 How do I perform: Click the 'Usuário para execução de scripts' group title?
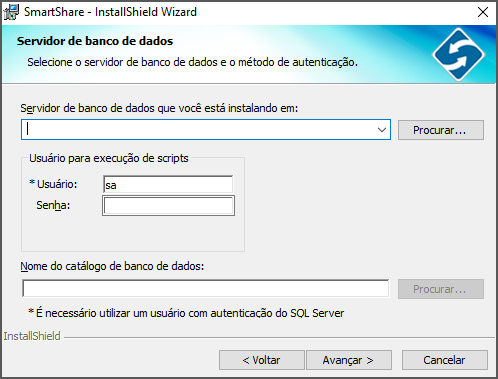pos(109,158)
